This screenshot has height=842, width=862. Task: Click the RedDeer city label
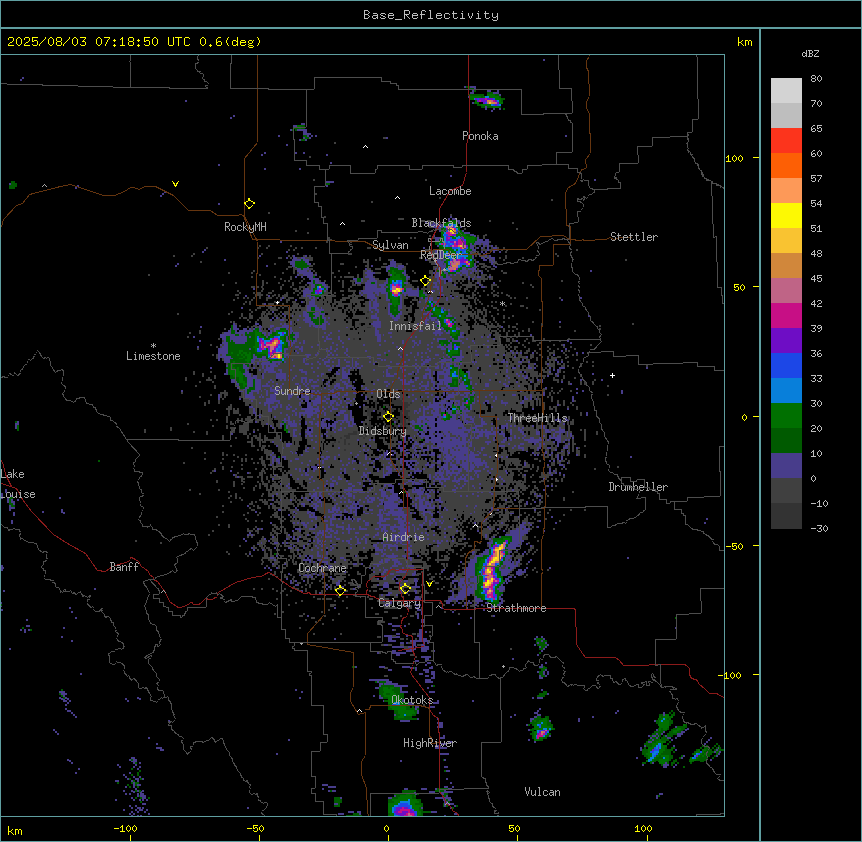440,255
